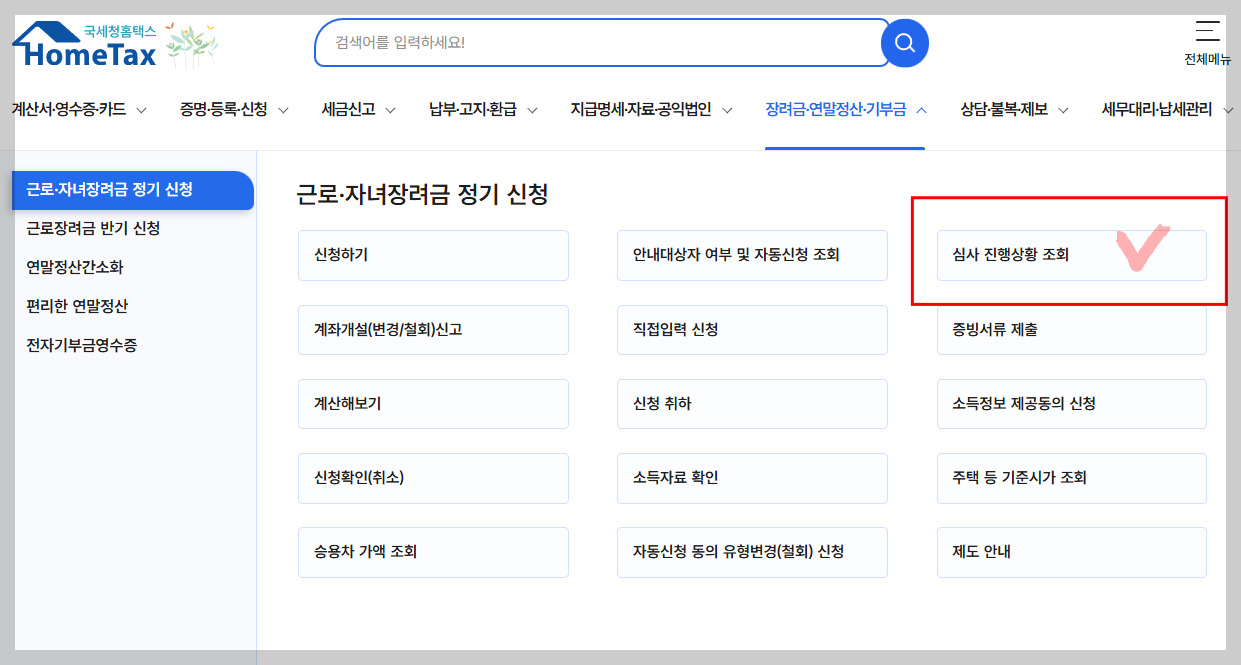Image resolution: width=1241 pixels, height=665 pixels.
Task: Click 신청 취하 to cancel application
Action: pos(752,403)
